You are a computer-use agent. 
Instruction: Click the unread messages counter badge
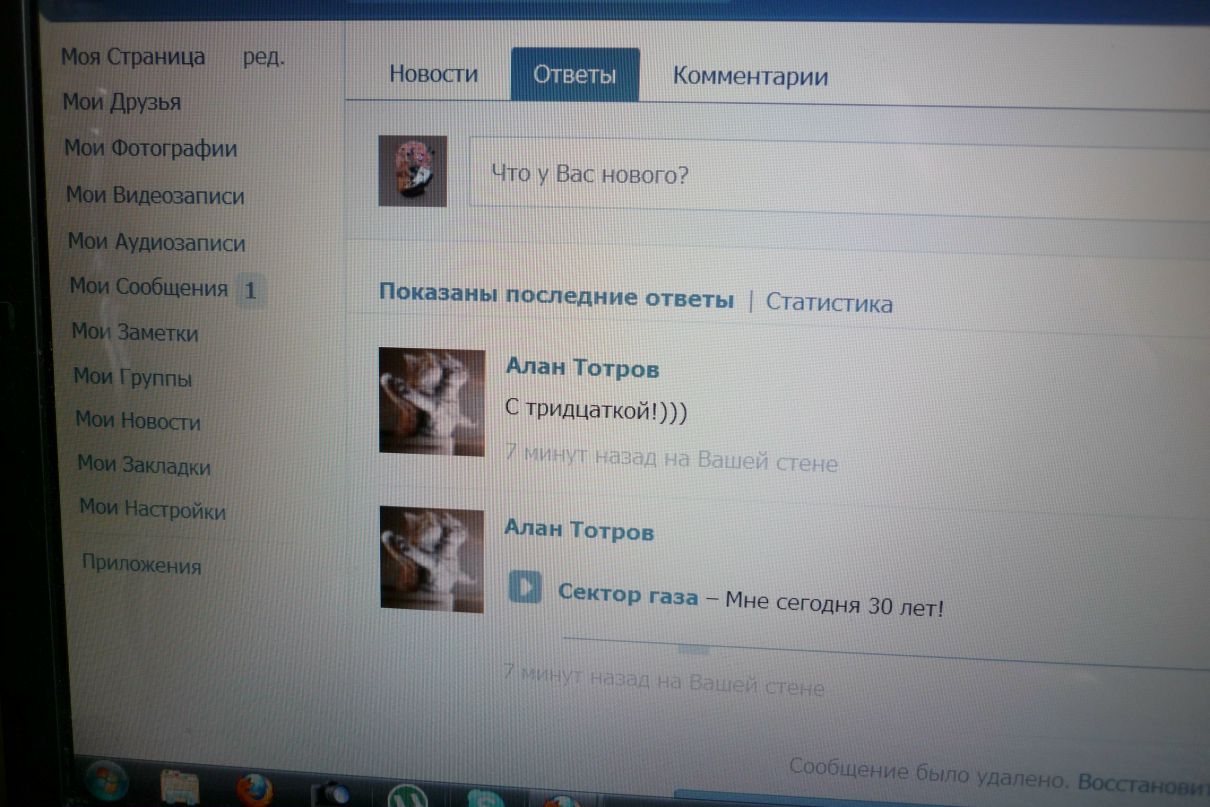[251, 291]
